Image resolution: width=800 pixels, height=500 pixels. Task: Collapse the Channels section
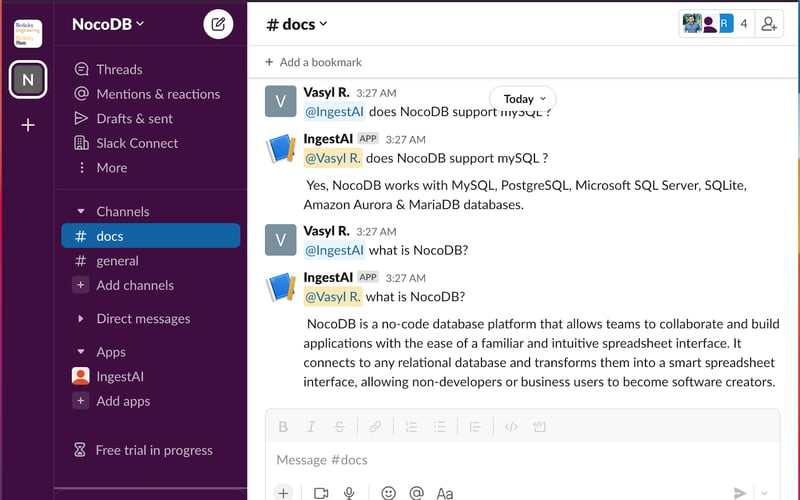pos(81,212)
